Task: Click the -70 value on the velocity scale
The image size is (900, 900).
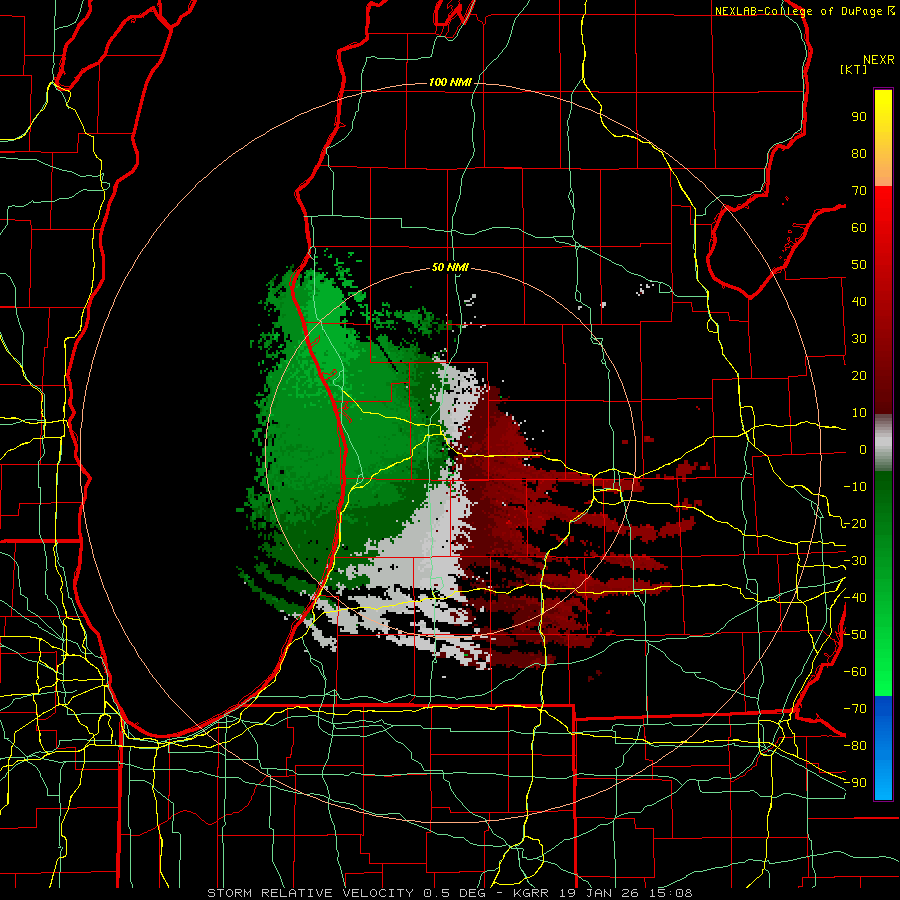Action: point(855,709)
